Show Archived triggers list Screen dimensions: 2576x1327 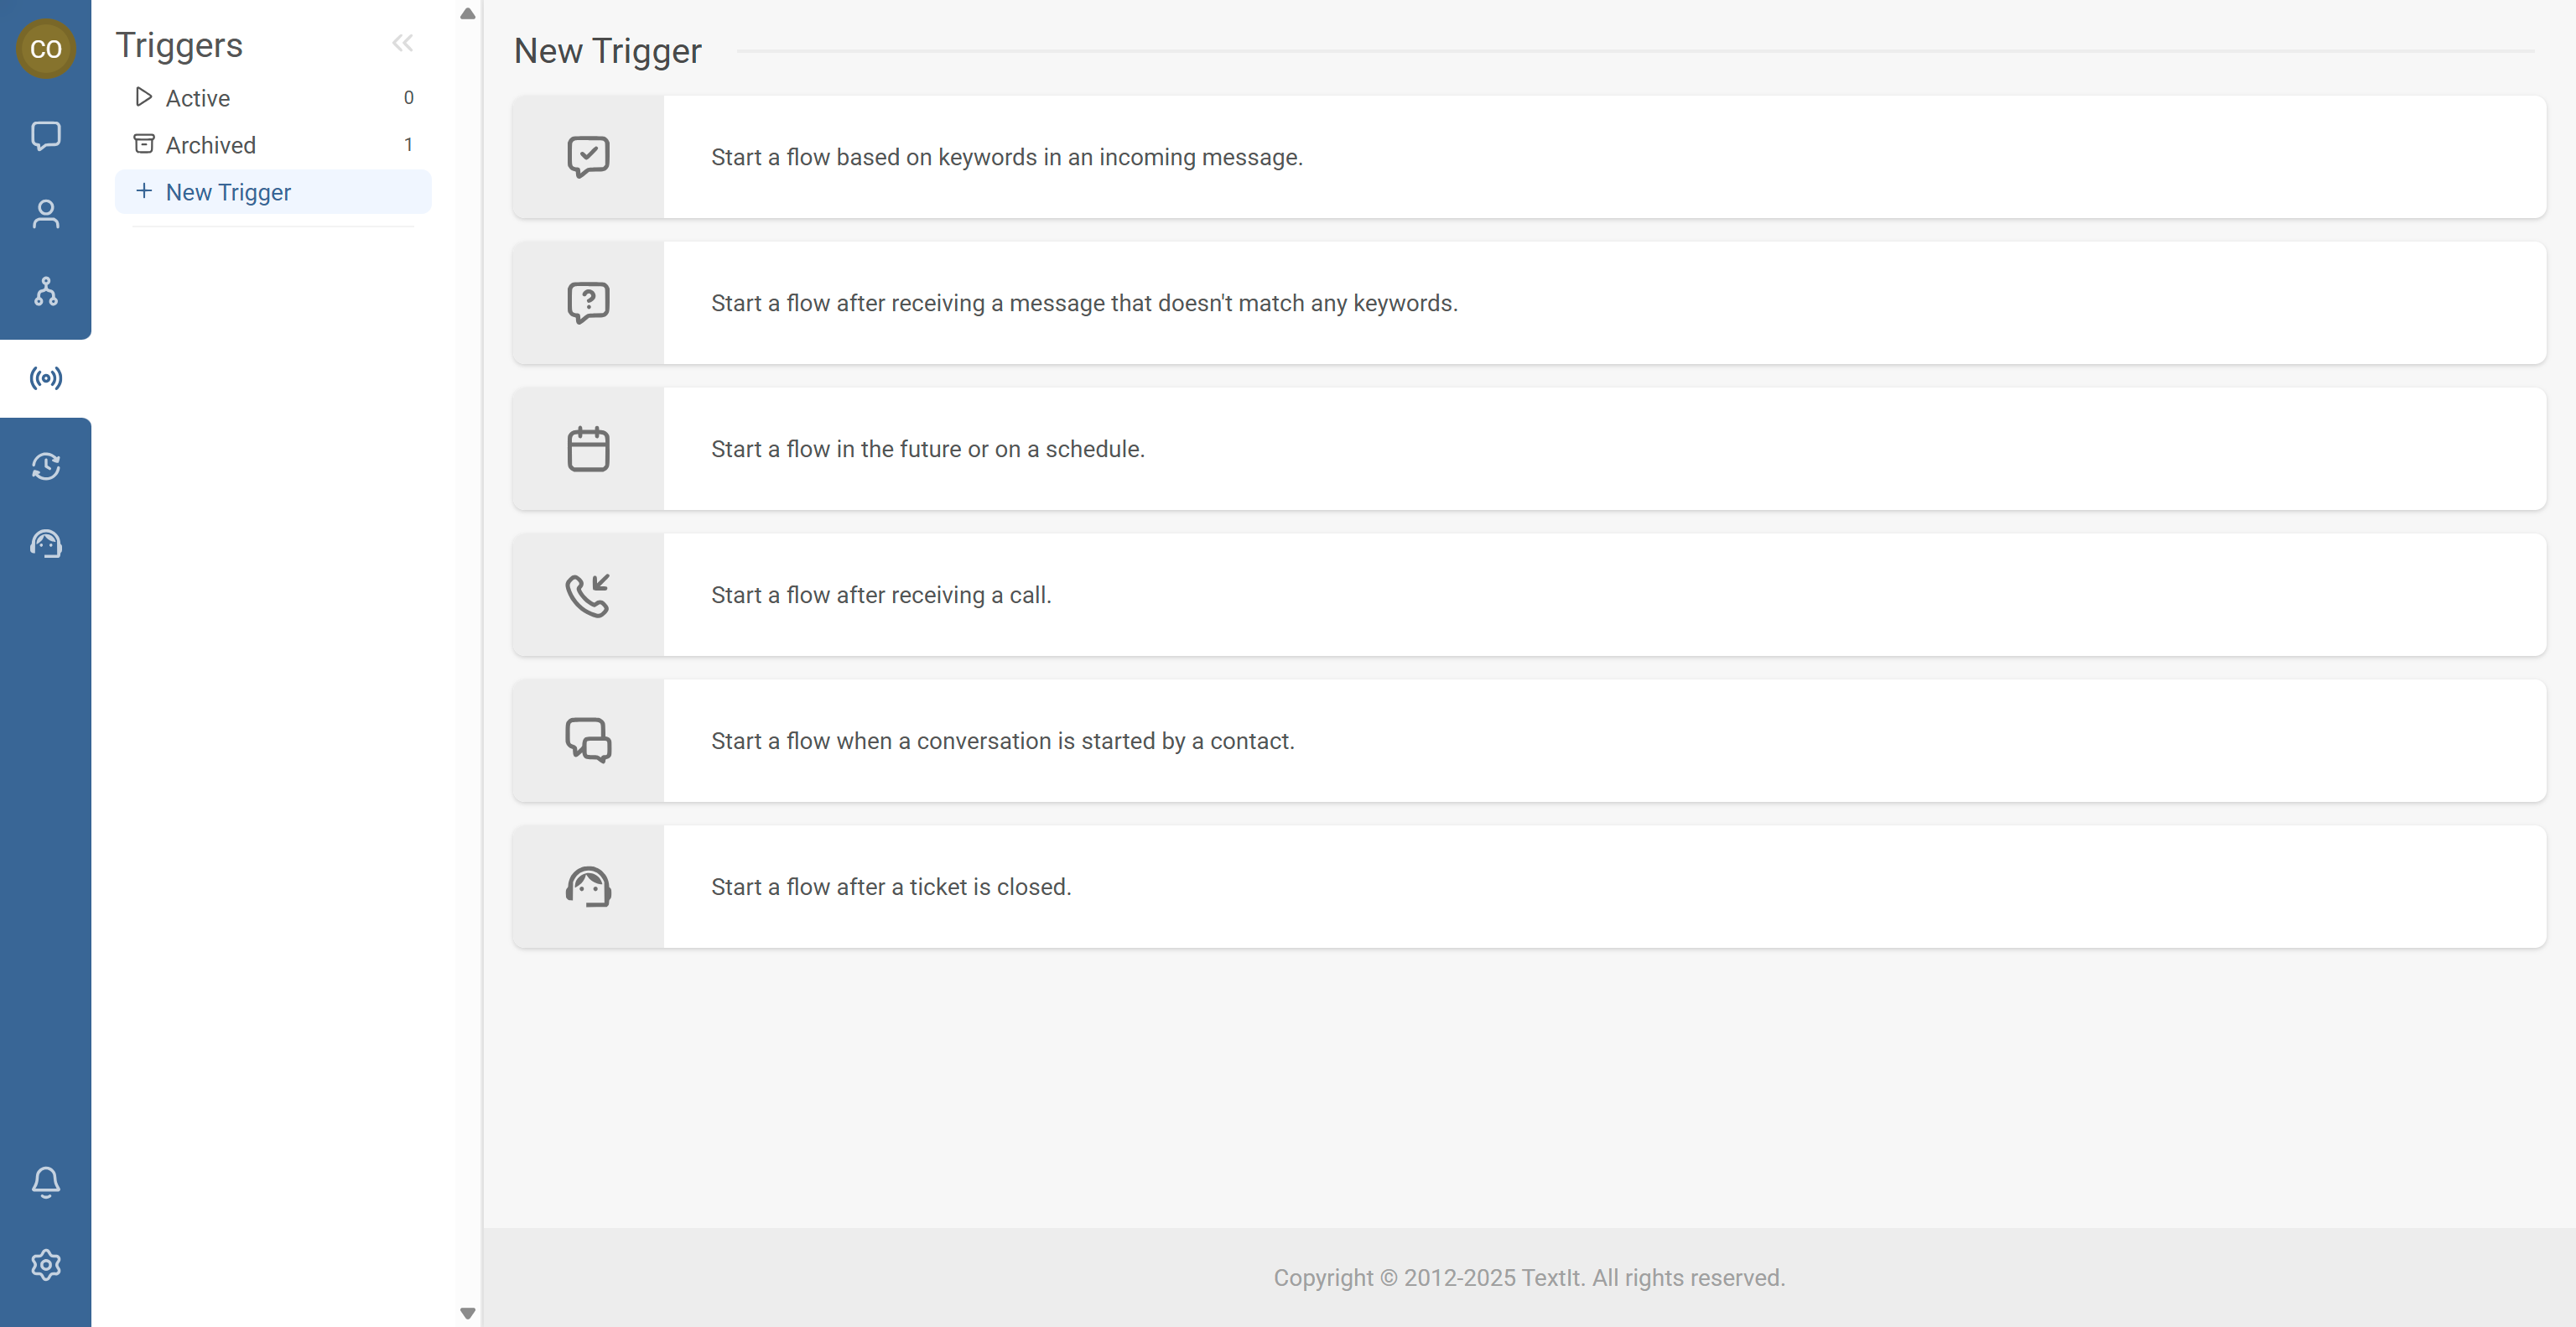[210, 145]
